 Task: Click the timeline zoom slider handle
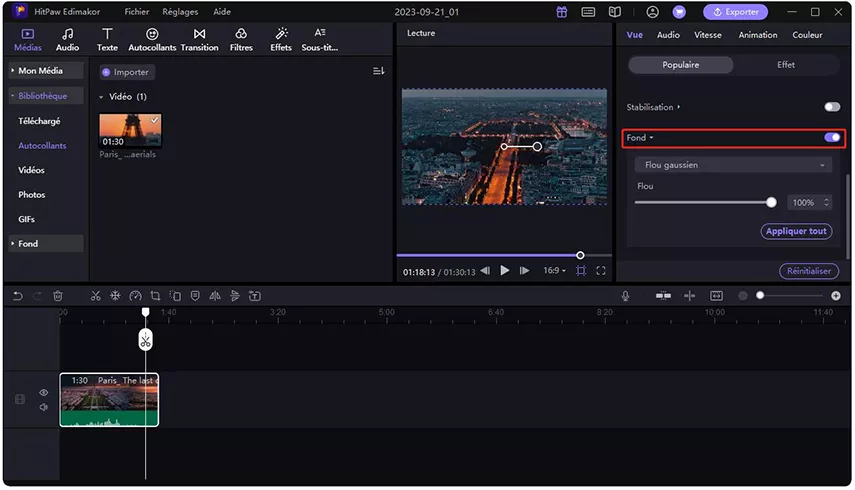point(760,295)
